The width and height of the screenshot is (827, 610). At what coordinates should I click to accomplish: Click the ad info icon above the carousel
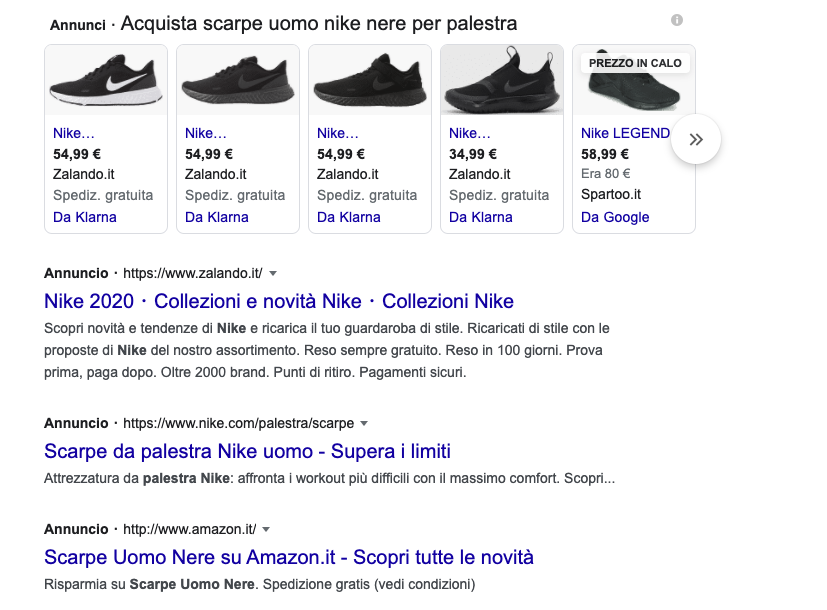click(x=677, y=21)
